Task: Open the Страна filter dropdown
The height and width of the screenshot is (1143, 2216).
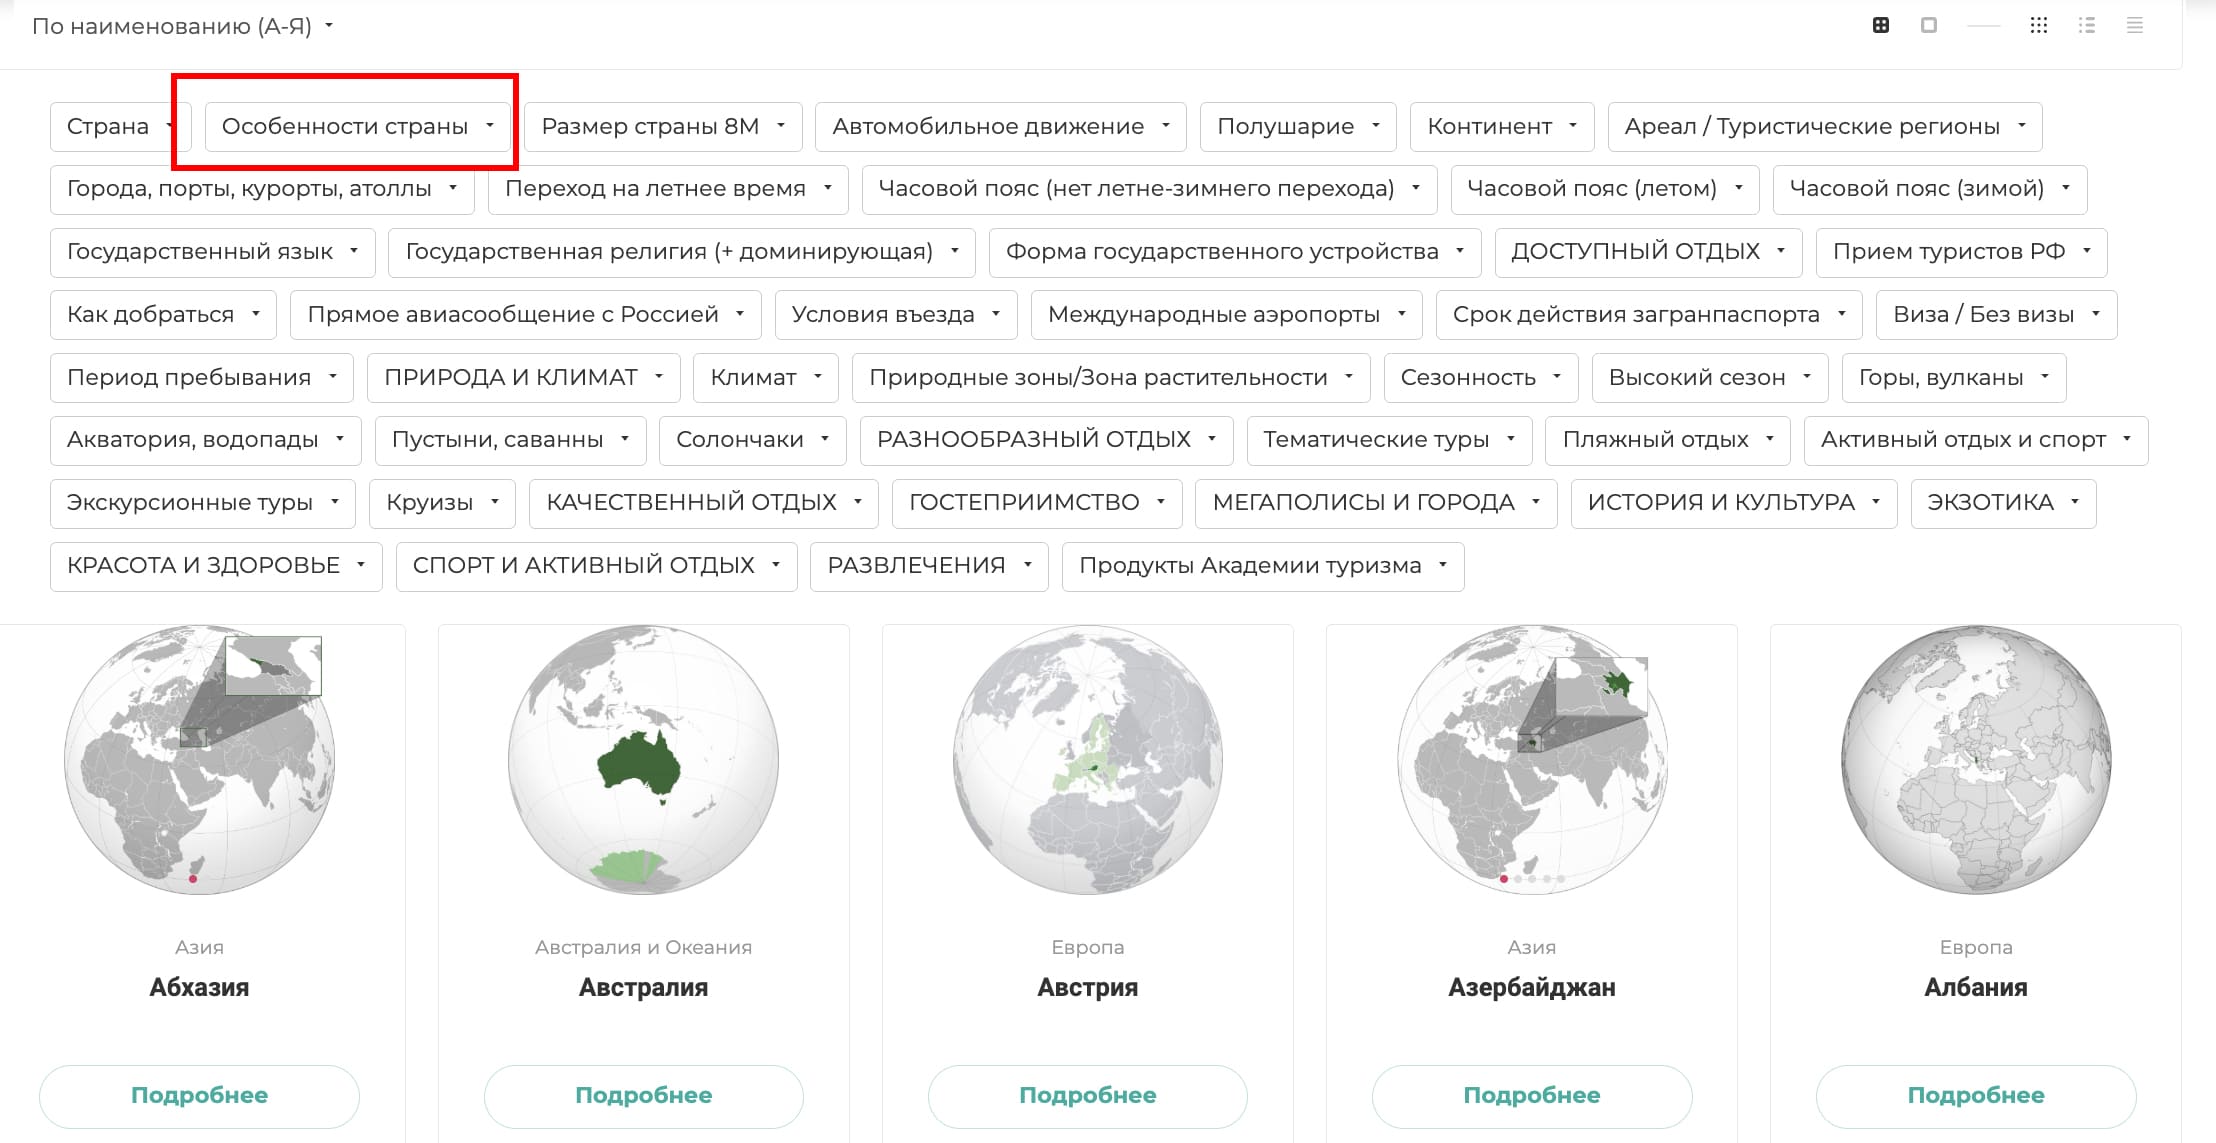Action: pos(119,126)
